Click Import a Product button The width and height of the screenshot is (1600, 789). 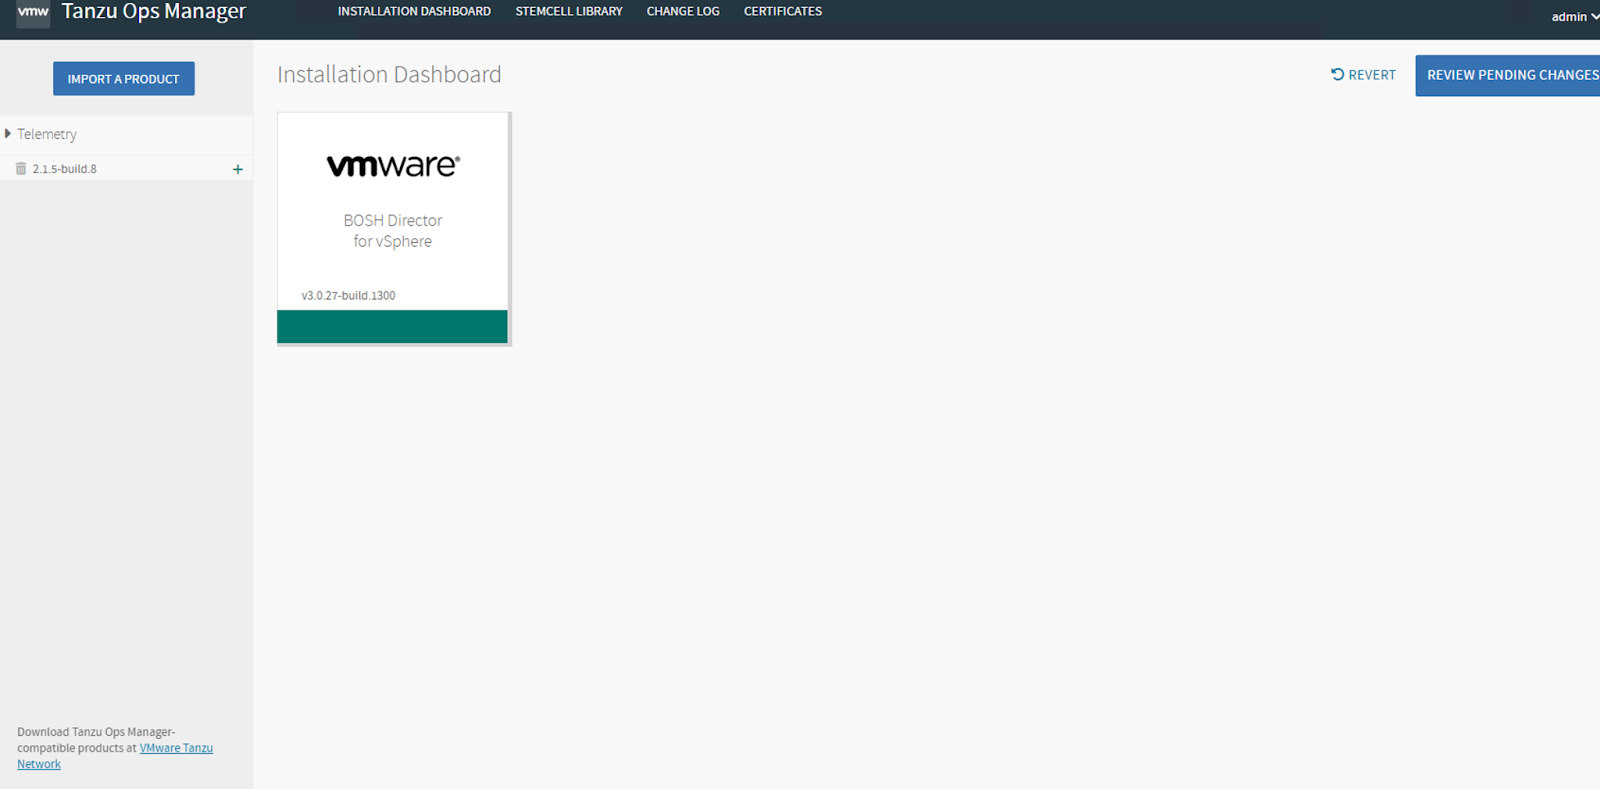pyautogui.click(x=124, y=79)
